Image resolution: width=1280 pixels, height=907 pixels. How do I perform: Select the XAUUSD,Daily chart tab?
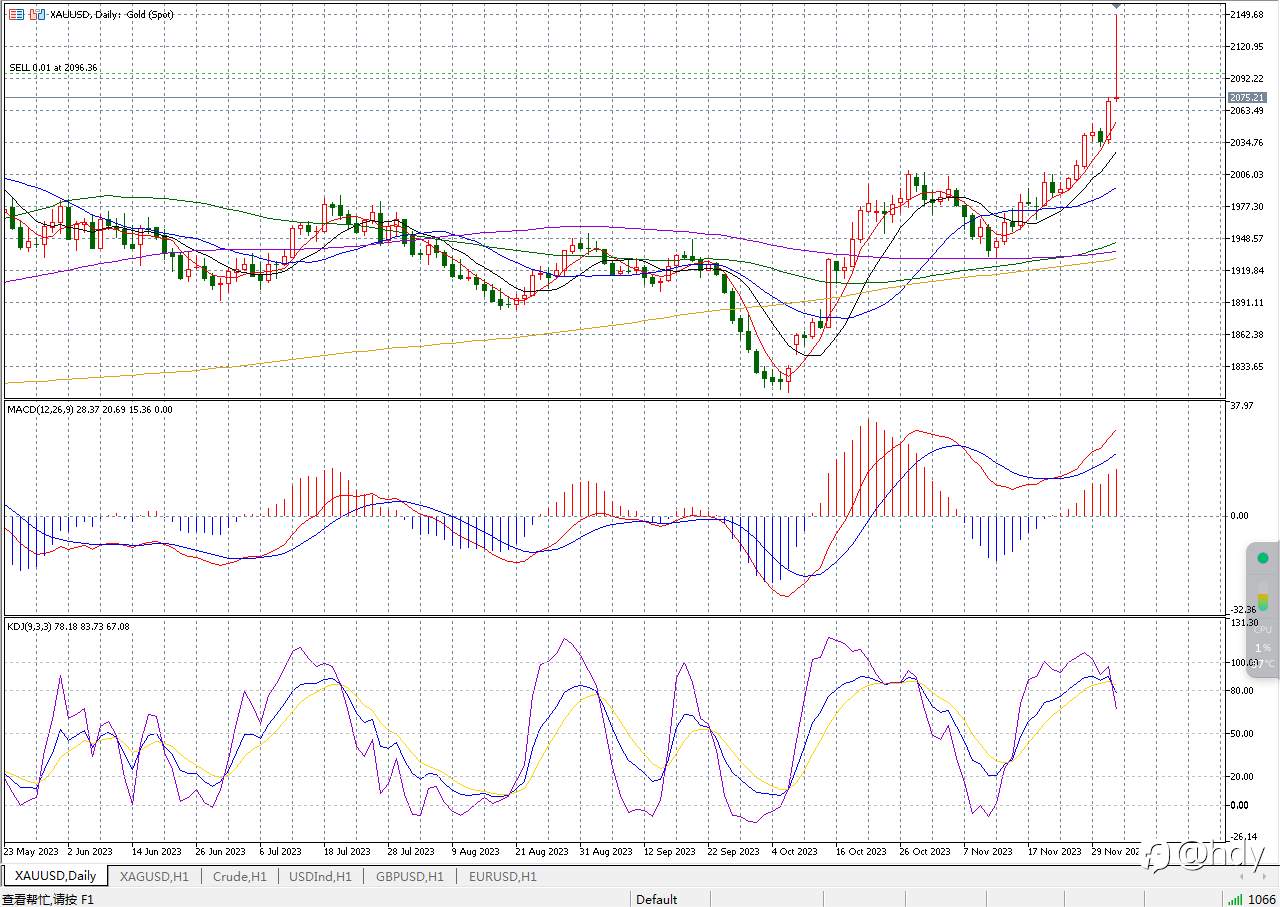pyautogui.click(x=55, y=876)
